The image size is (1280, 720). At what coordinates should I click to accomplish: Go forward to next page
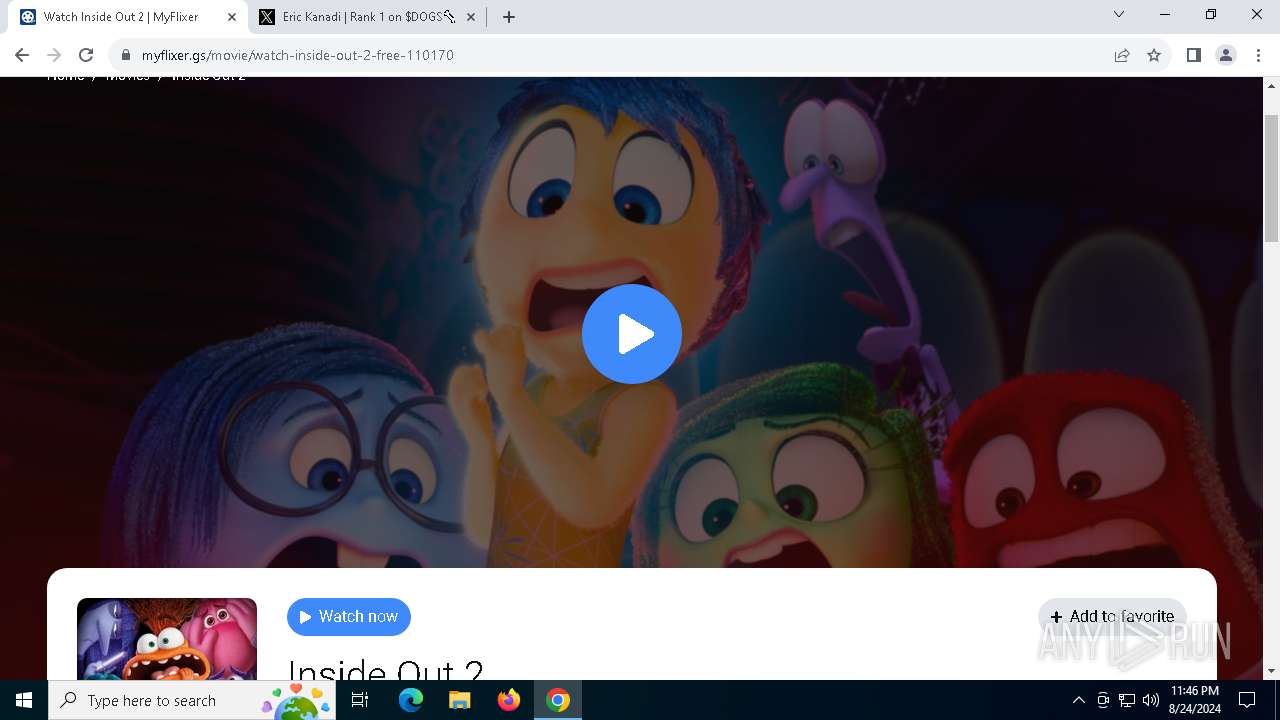[54, 55]
